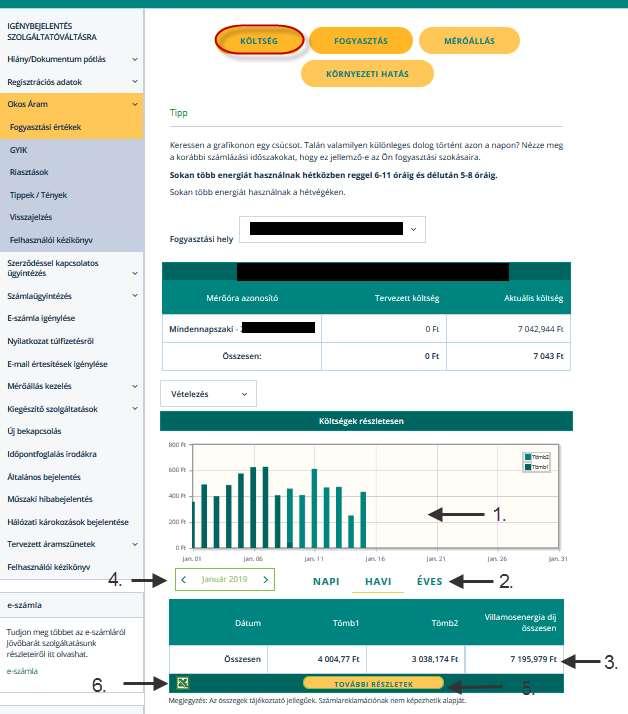Switch to the FOGYASZTÁS tab
The height and width of the screenshot is (714, 628).
coord(361,41)
